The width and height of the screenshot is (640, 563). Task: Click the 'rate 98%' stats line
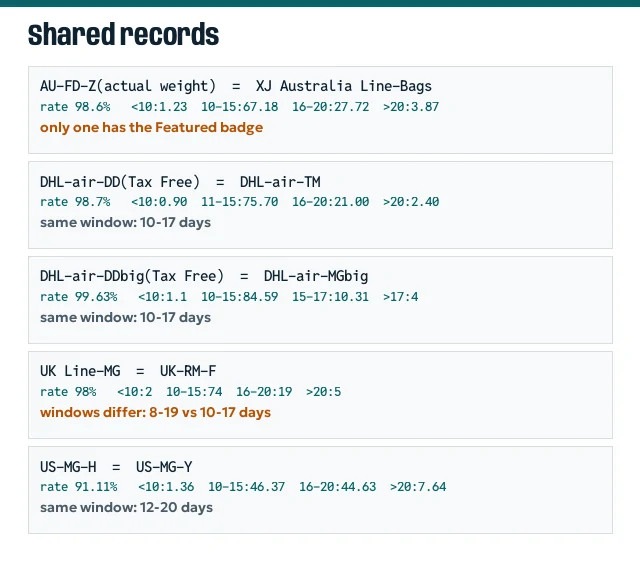coord(191,392)
